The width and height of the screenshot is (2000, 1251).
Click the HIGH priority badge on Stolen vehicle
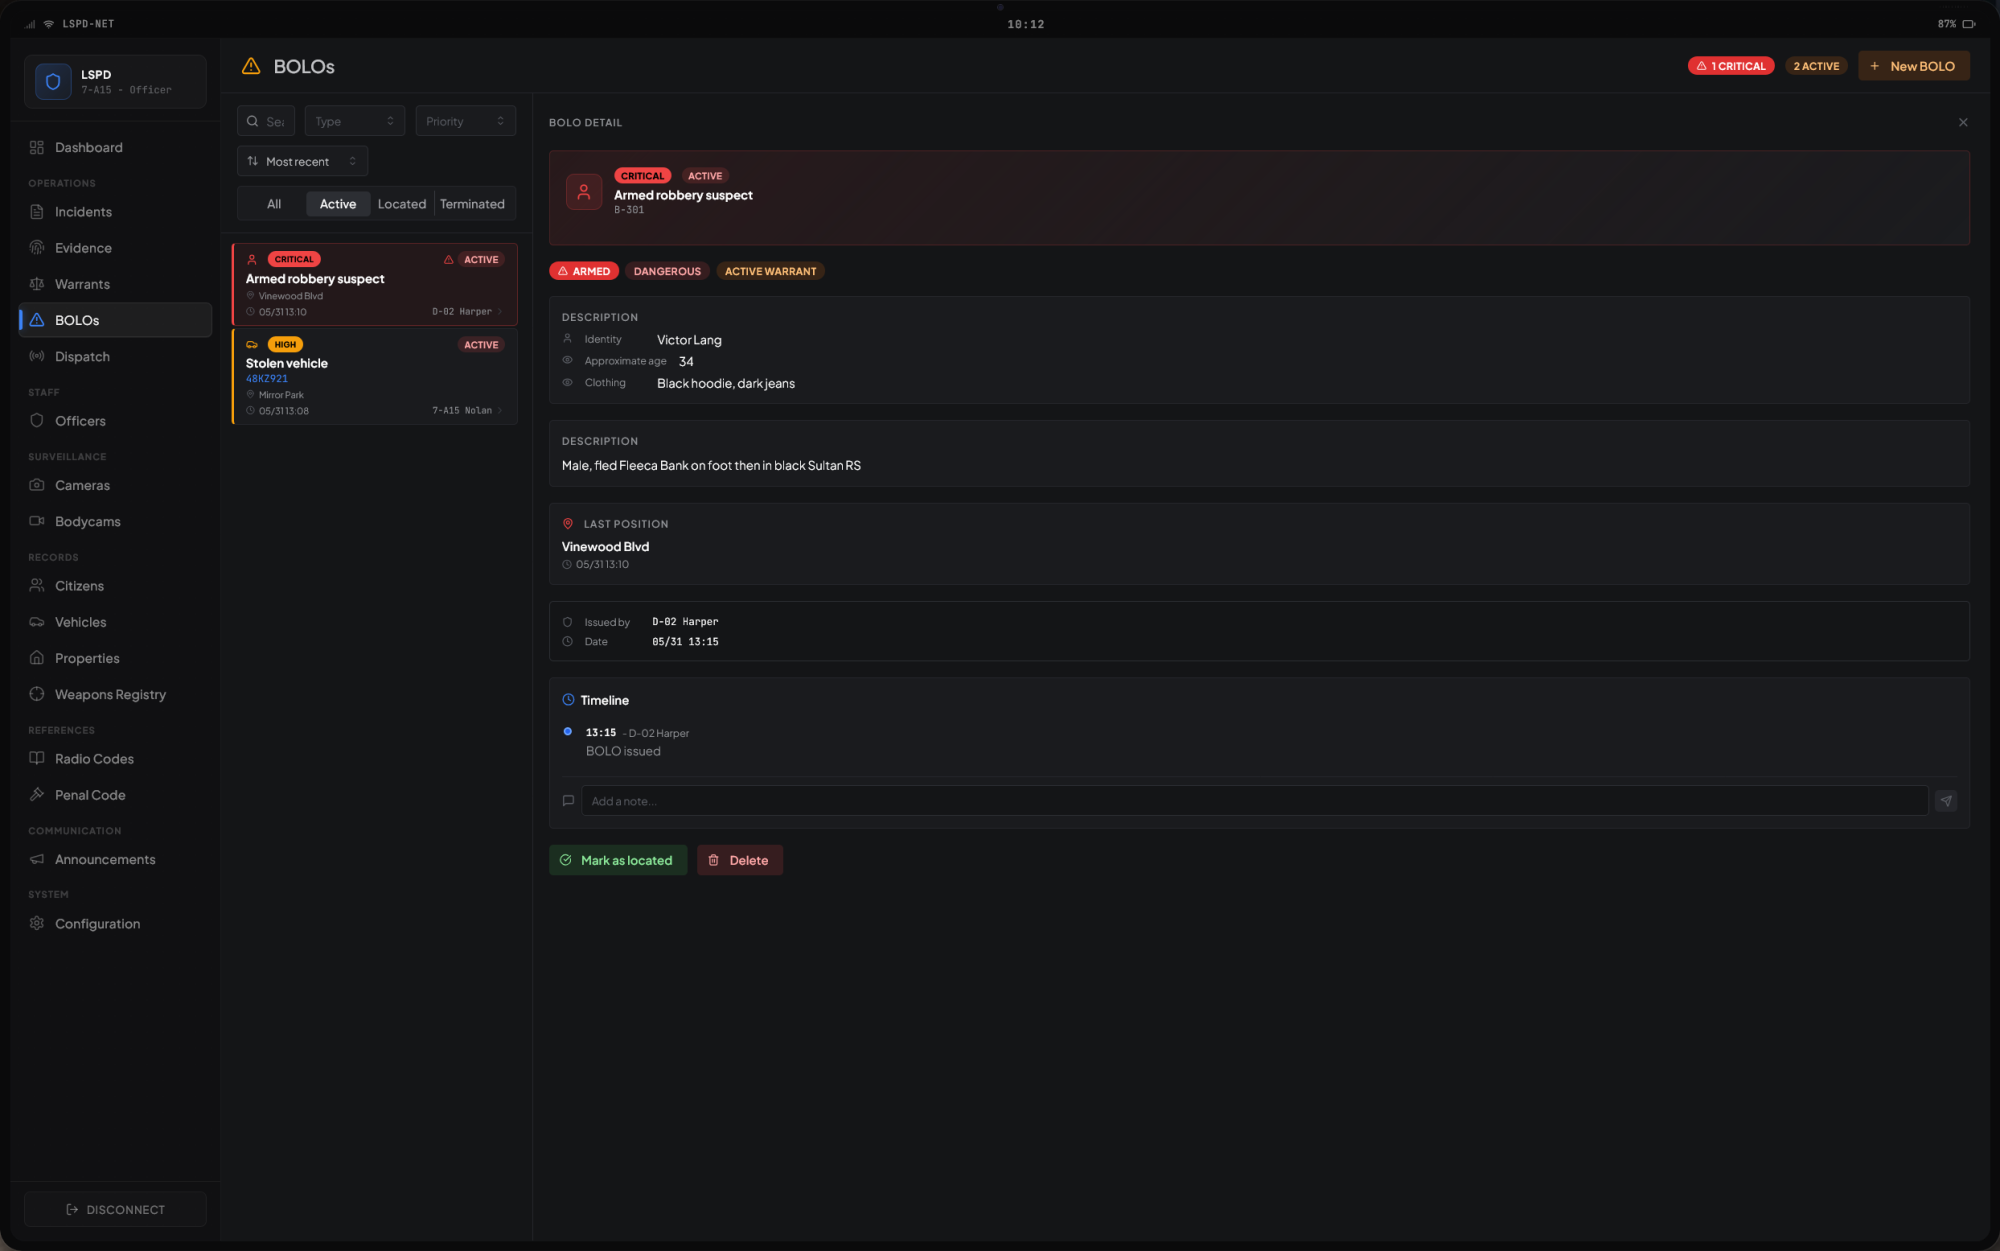coord(285,345)
